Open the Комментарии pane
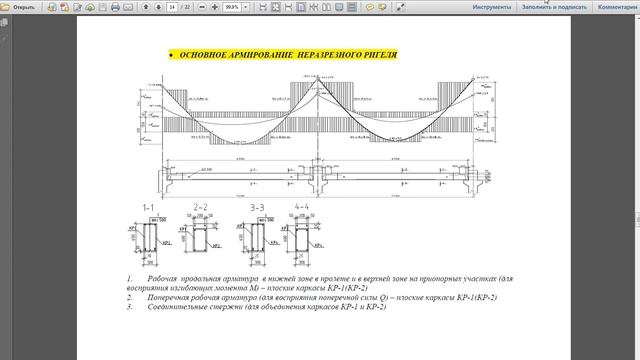Image resolution: width=640 pixels, height=360 pixels. click(617, 7)
